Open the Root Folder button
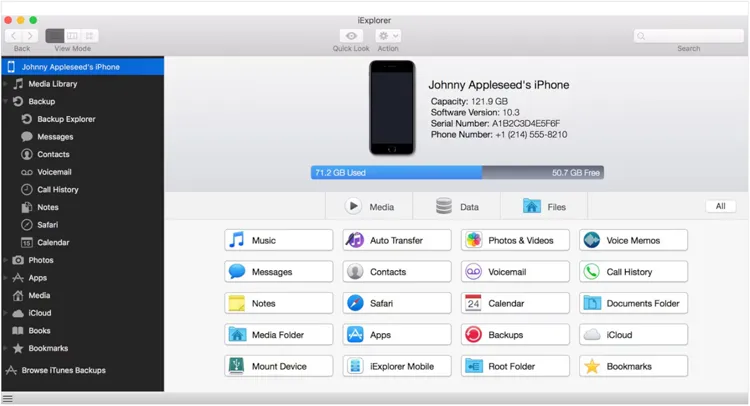Image resolution: width=750 pixels, height=406 pixels. (515, 366)
